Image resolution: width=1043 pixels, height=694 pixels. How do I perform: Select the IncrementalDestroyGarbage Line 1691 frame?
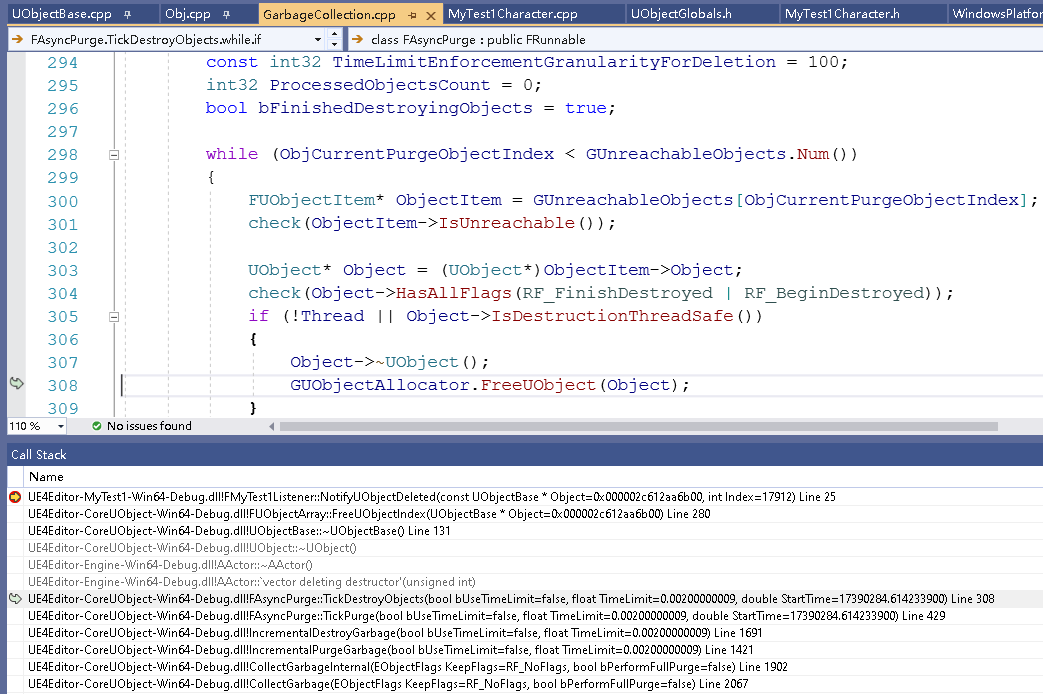pyautogui.click(x=395, y=633)
